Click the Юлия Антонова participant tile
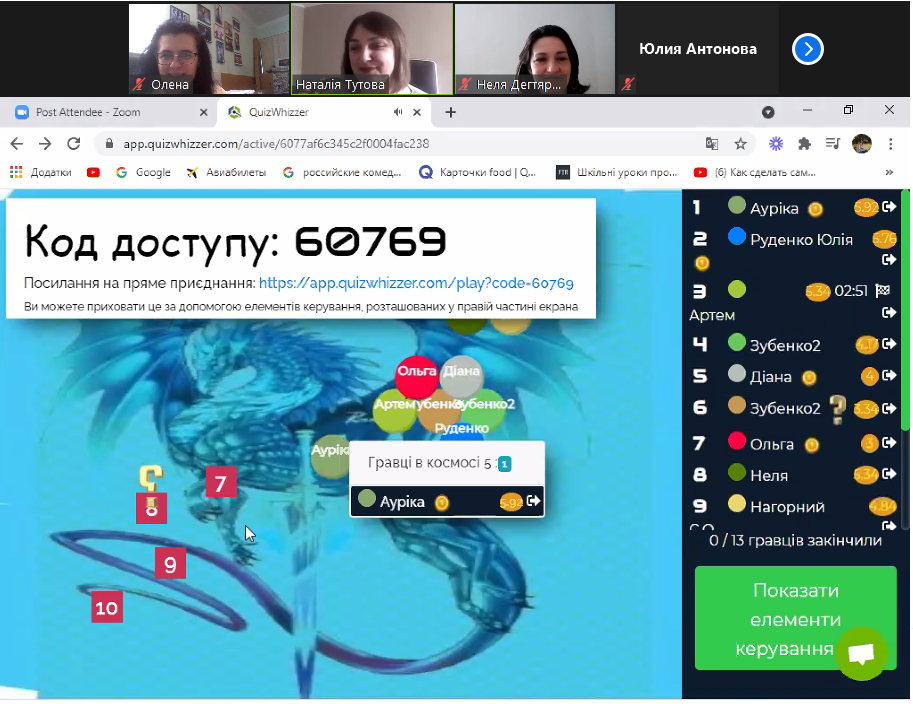 click(x=698, y=49)
